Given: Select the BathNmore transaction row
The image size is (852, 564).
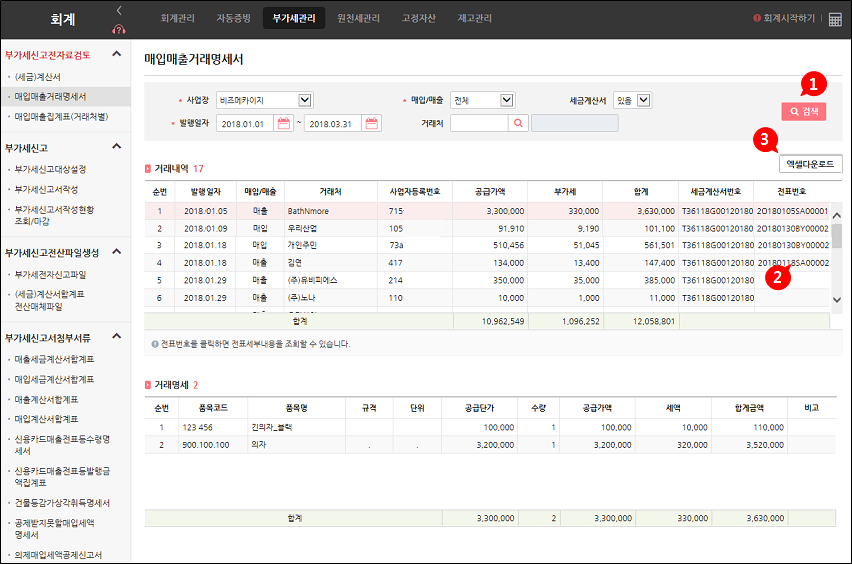Looking at the screenshot, I should pos(487,211).
